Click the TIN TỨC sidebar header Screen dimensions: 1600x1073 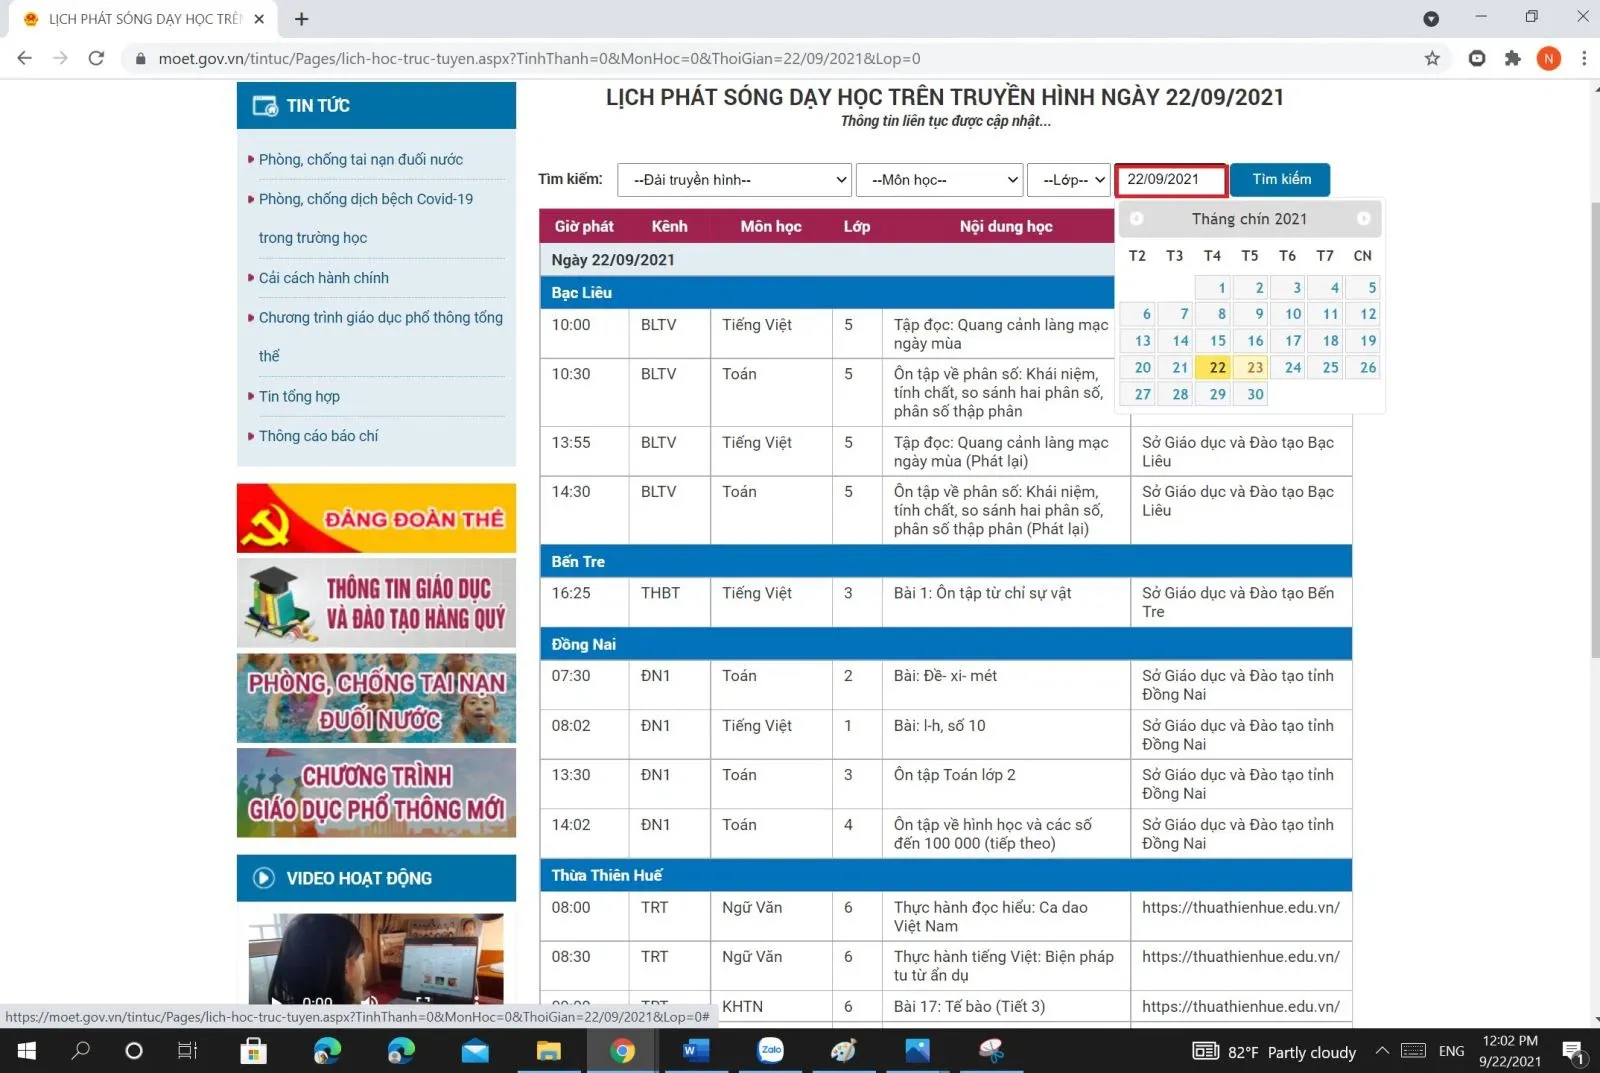coord(376,105)
